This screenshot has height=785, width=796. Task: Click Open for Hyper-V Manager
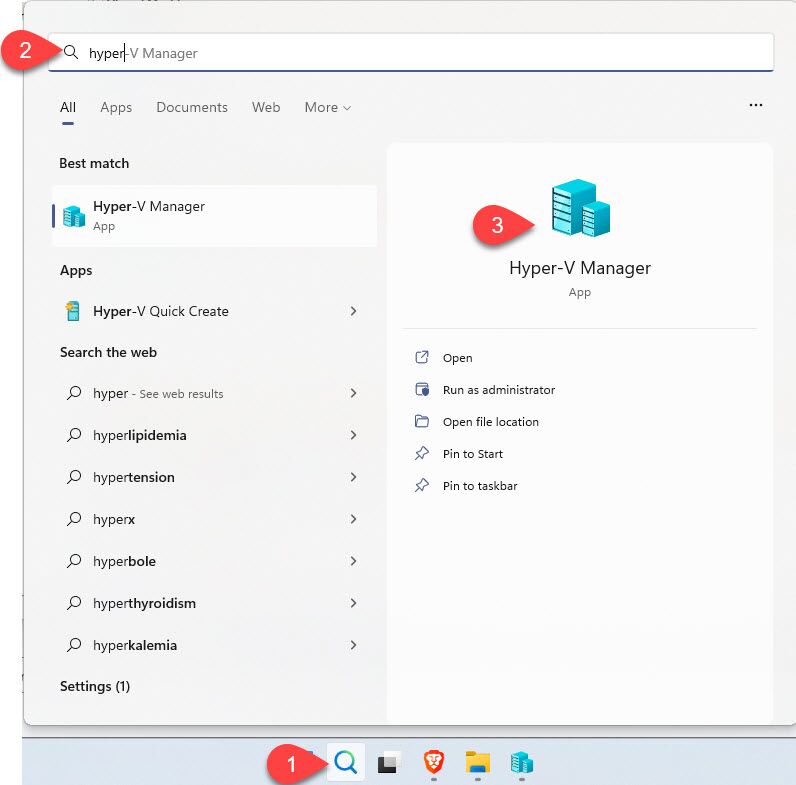coord(457,358)
